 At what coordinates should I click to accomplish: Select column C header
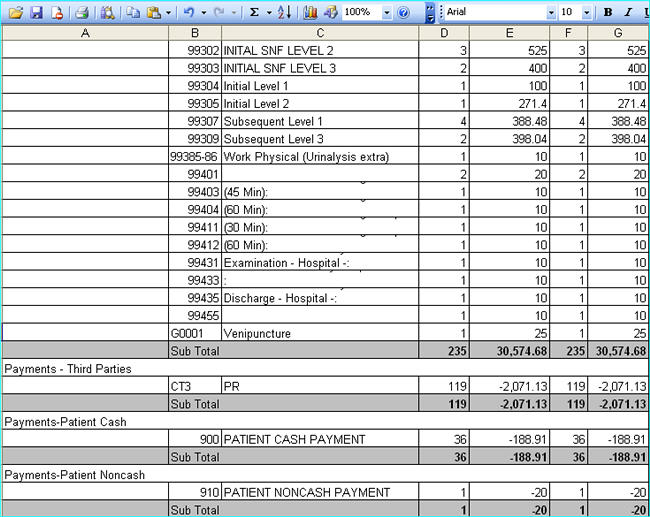319,33
